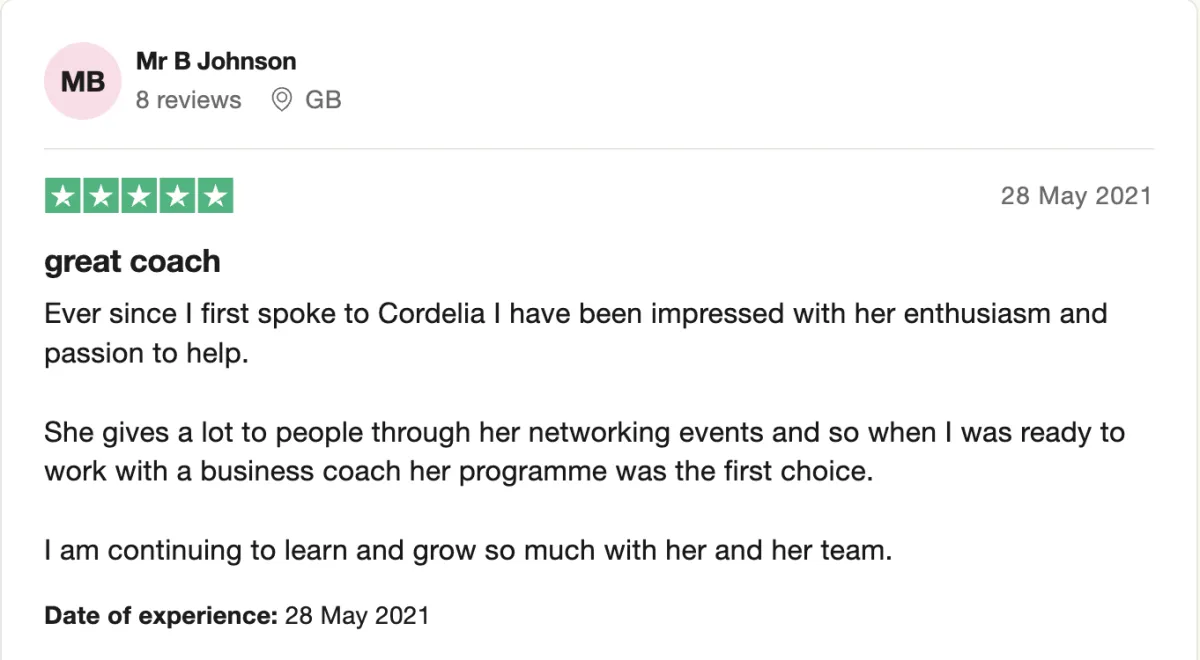This screenshot has height=660, width=1200.
Task: Click the 28 May 2021 review date
Action: point(1076,196)
